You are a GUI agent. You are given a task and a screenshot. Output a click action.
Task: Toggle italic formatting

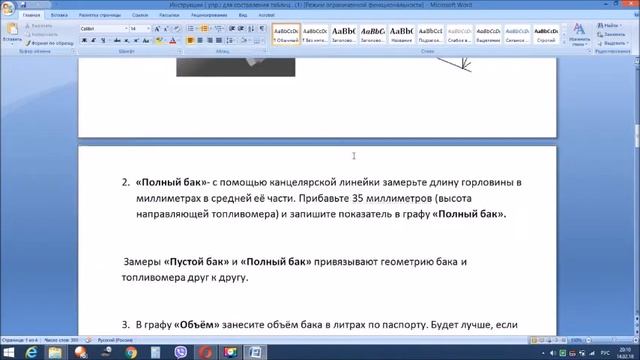point(93,40)
